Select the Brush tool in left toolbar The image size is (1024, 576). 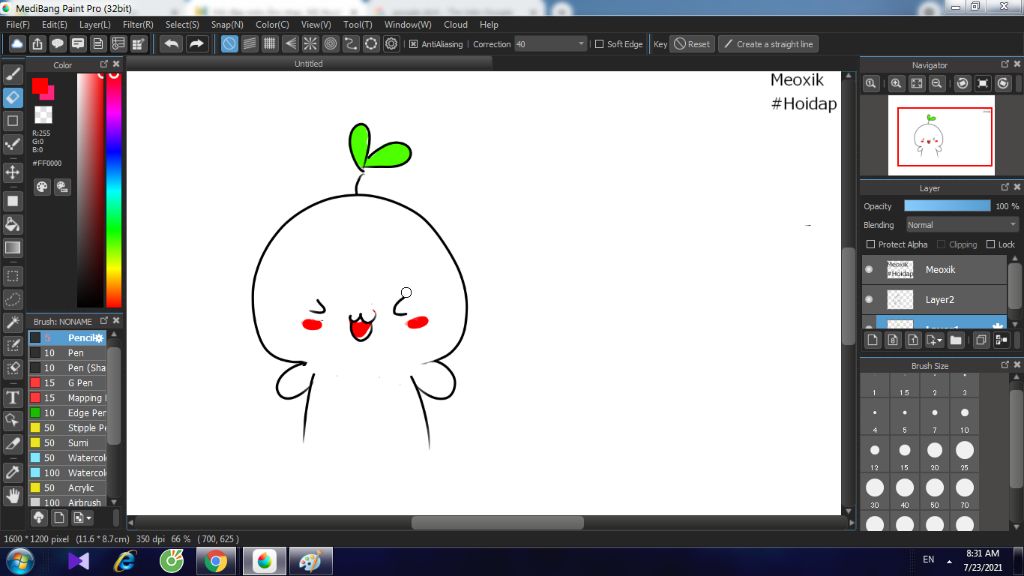click(x=12, y=74)
